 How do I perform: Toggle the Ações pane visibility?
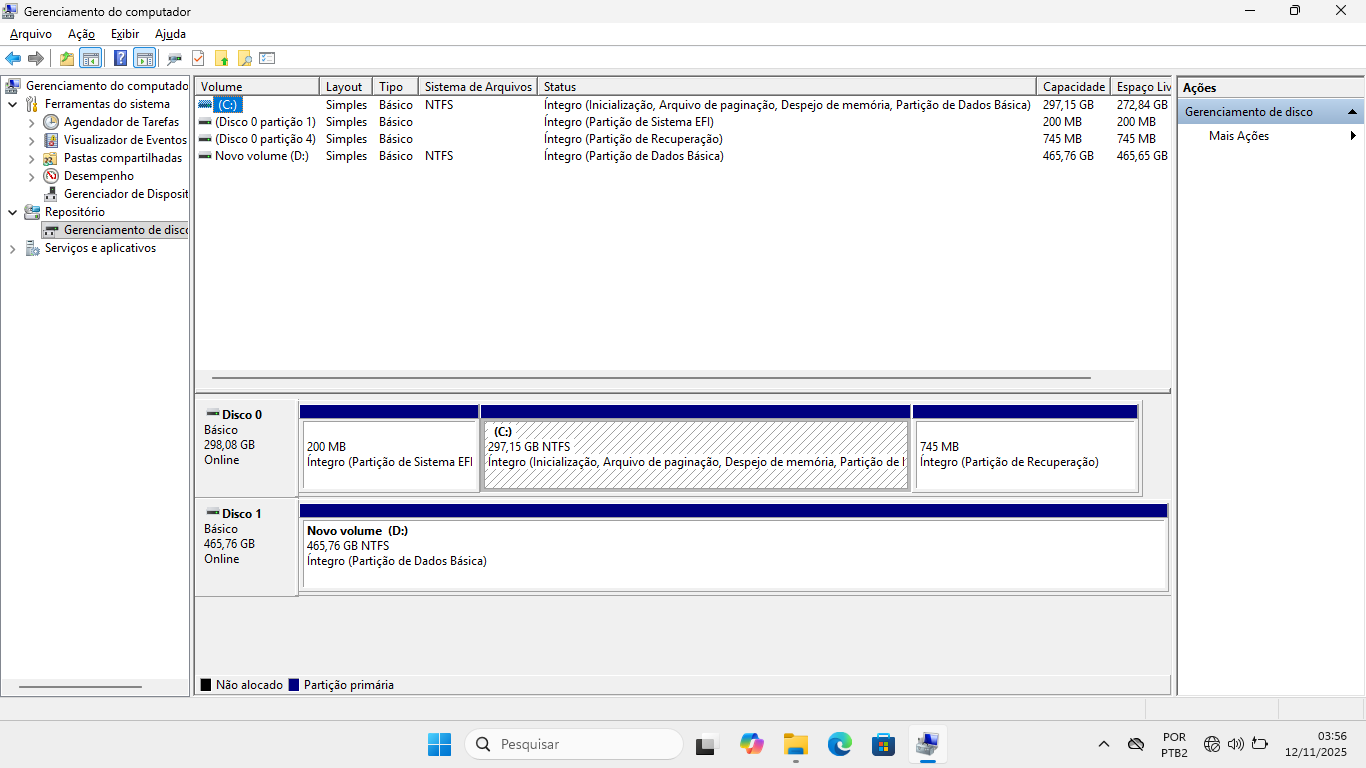tap(143, 58)
